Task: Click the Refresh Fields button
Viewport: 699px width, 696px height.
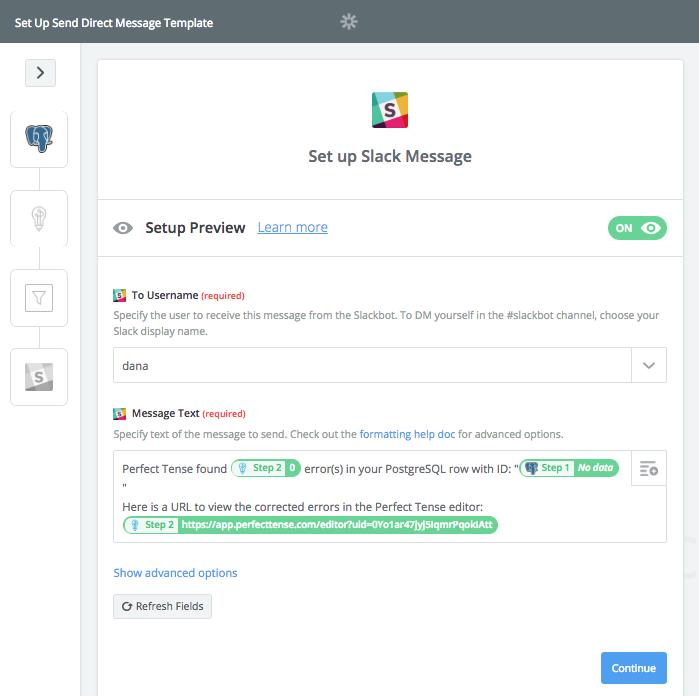Action: click(x=162, y=606)
